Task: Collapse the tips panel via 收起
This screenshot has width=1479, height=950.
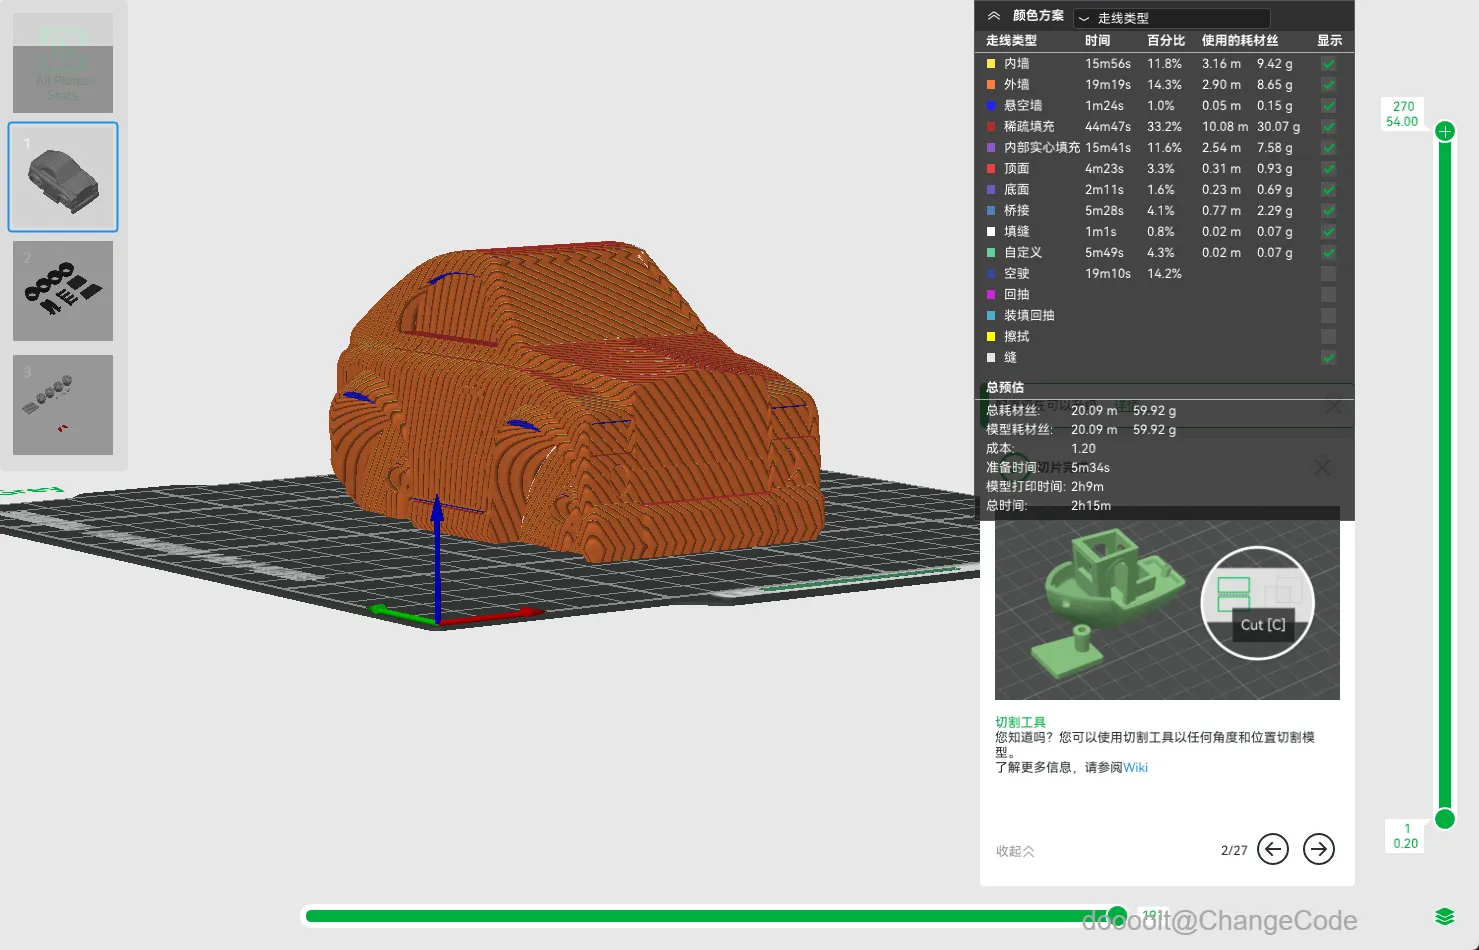Action: [x=1014, y=851]
